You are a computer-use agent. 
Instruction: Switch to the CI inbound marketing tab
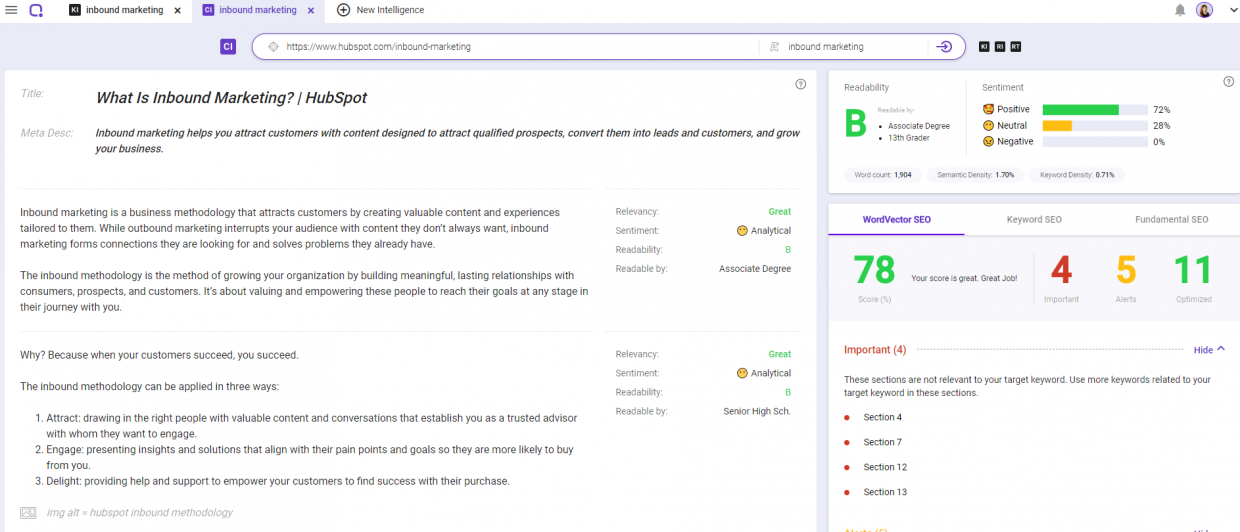click(249, 10)
